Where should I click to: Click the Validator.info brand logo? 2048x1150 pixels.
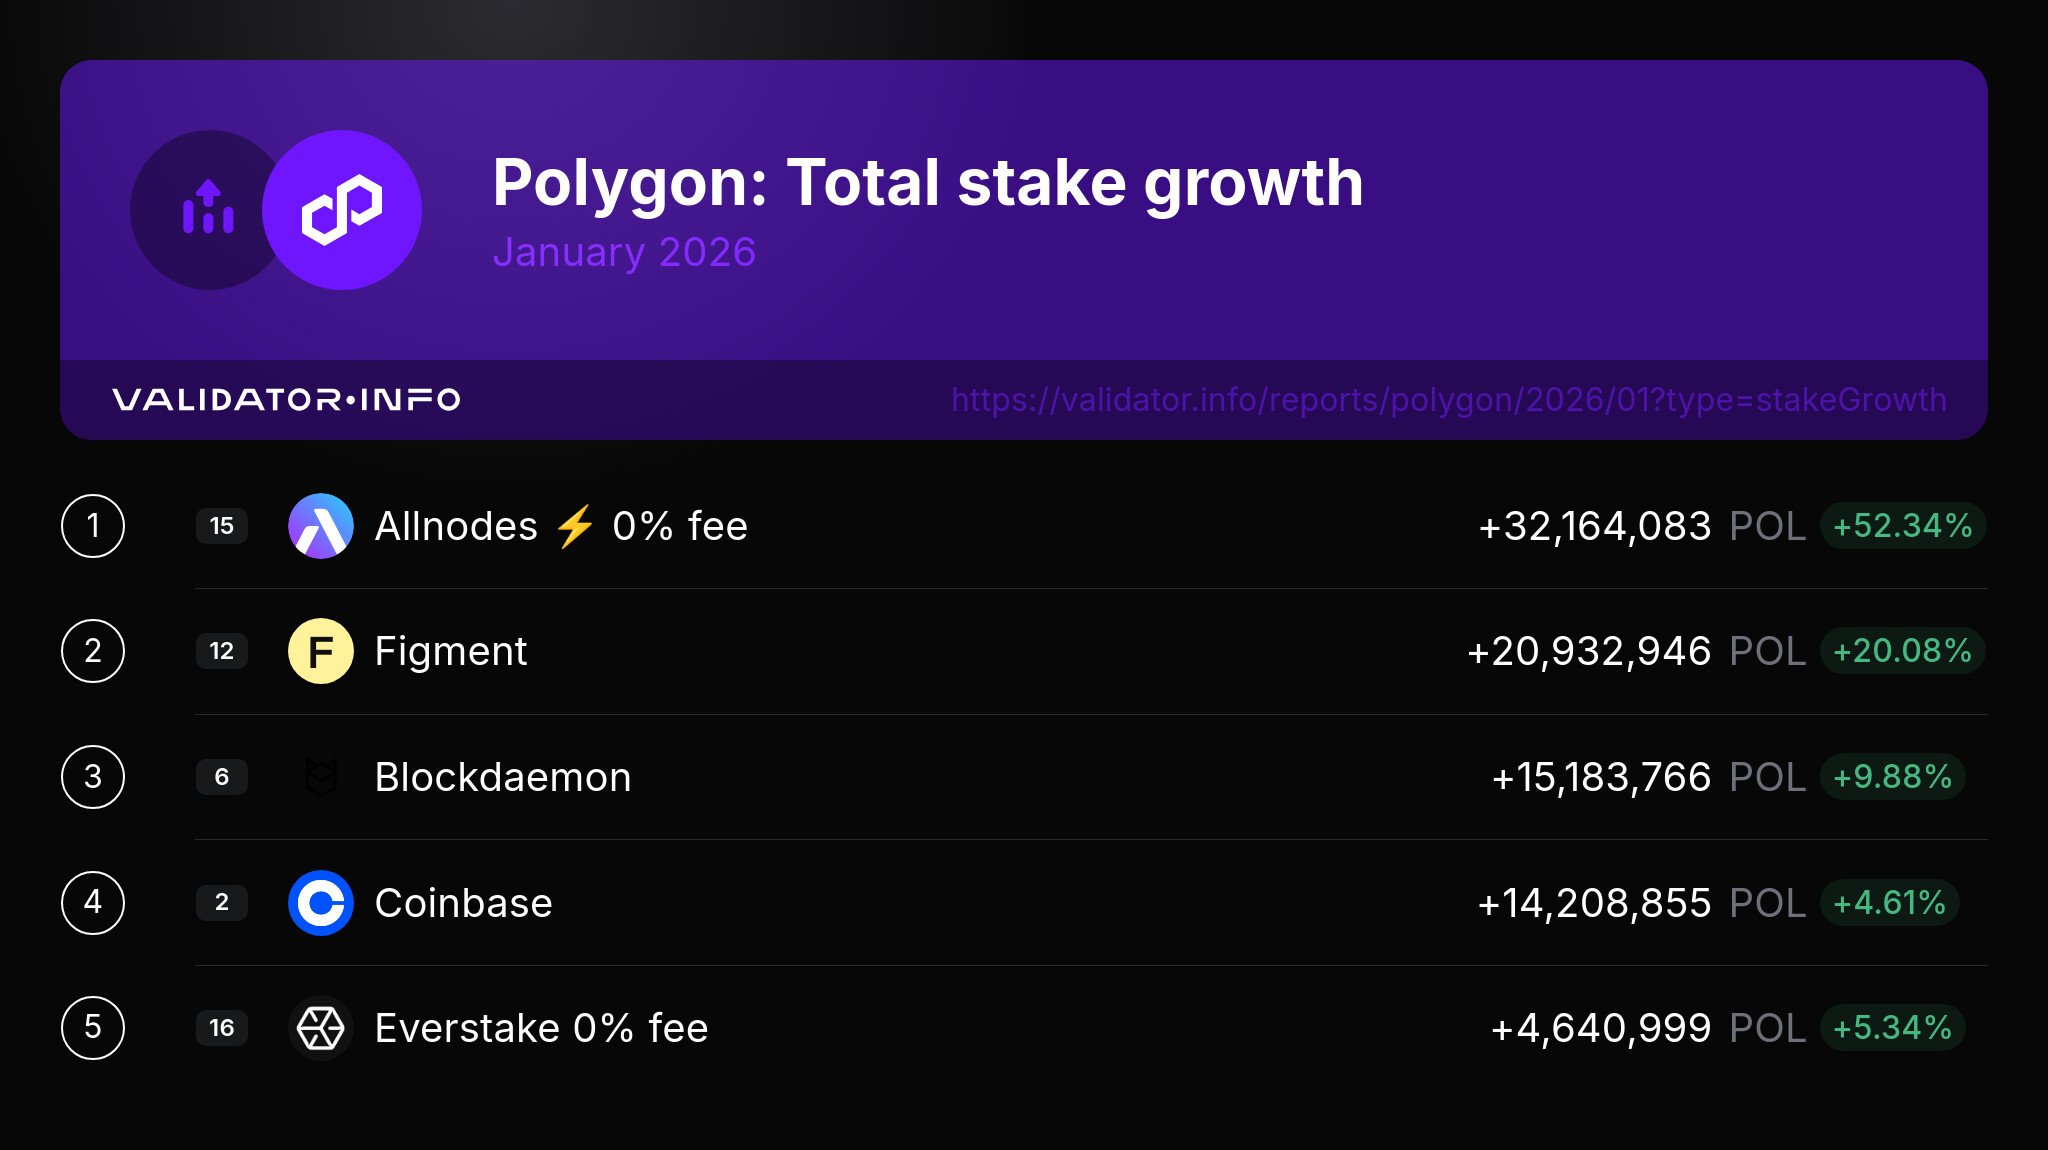[x=286, y=400]
